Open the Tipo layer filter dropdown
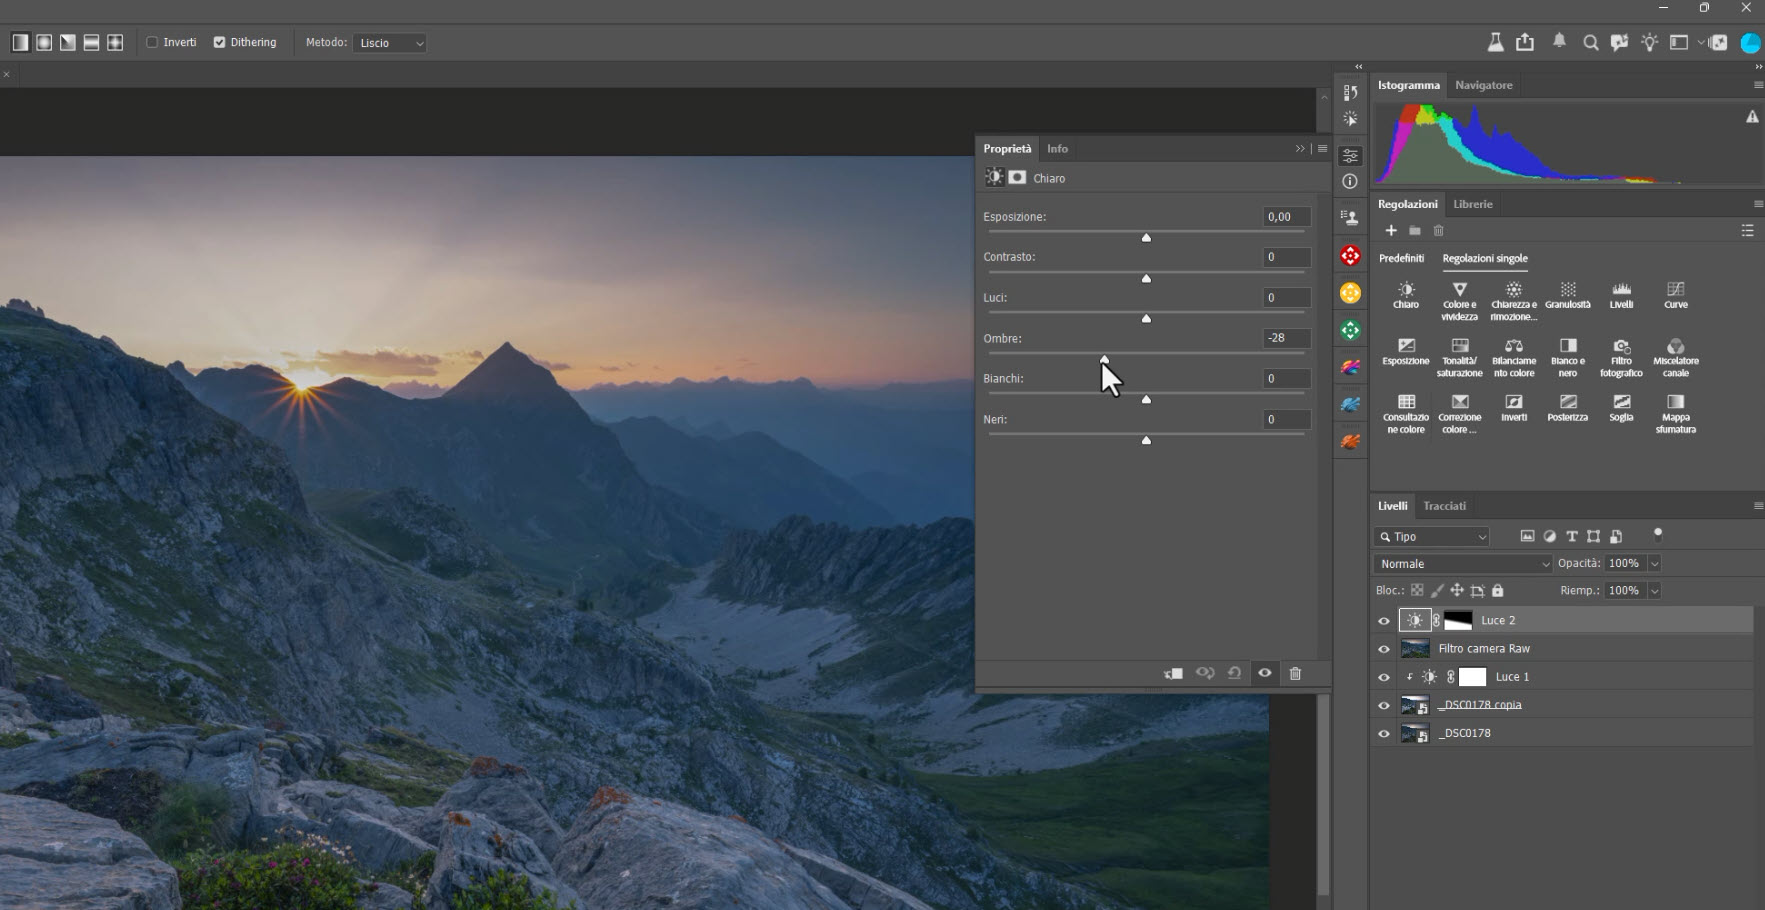The width and height of the screenshot is (1765, 910). point(1431,537)
